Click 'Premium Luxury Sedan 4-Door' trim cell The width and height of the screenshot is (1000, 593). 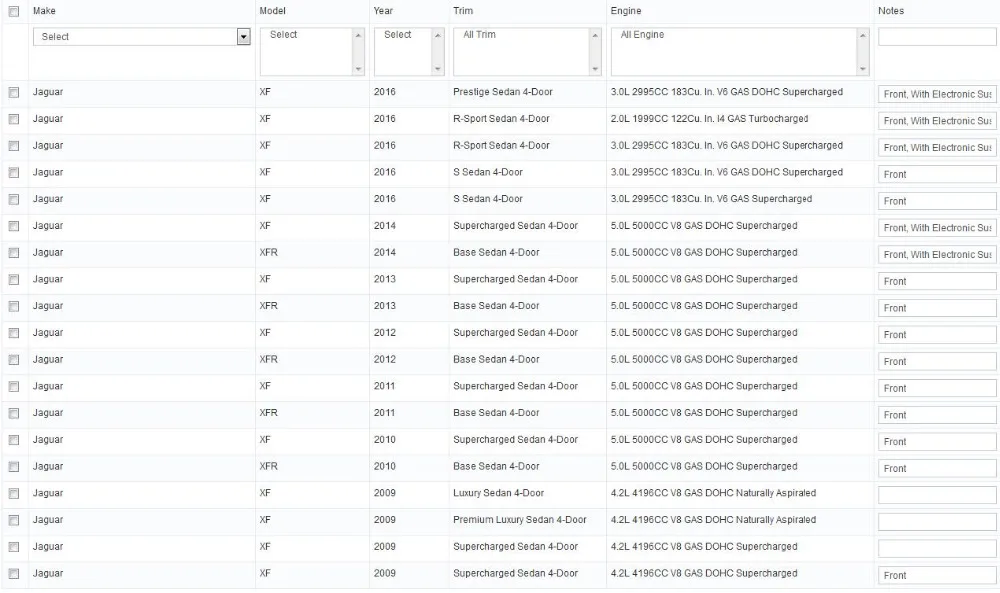click(x=520, y=520)
